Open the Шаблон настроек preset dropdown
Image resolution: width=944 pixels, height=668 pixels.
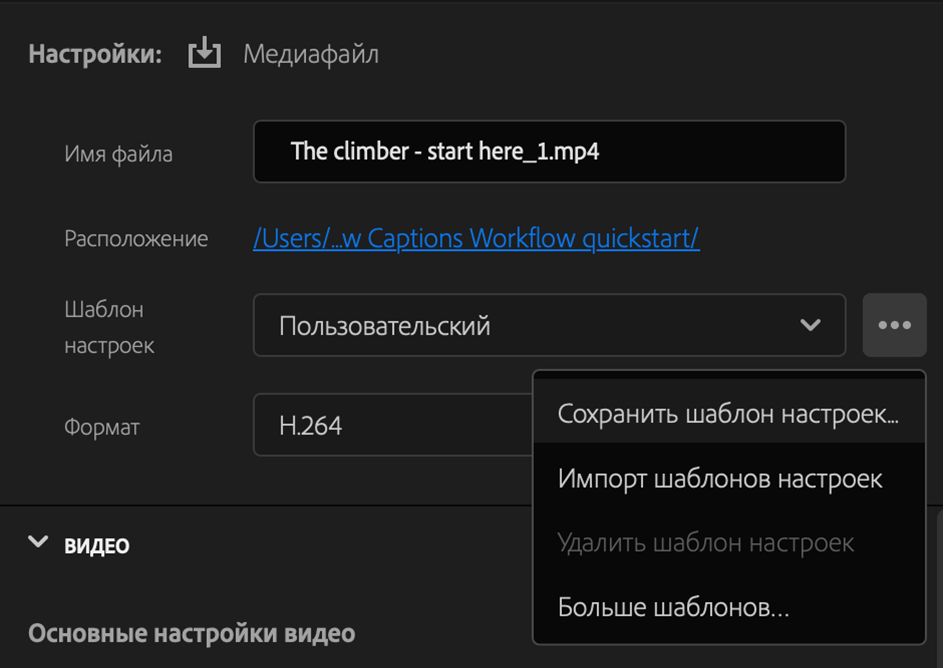548,324
